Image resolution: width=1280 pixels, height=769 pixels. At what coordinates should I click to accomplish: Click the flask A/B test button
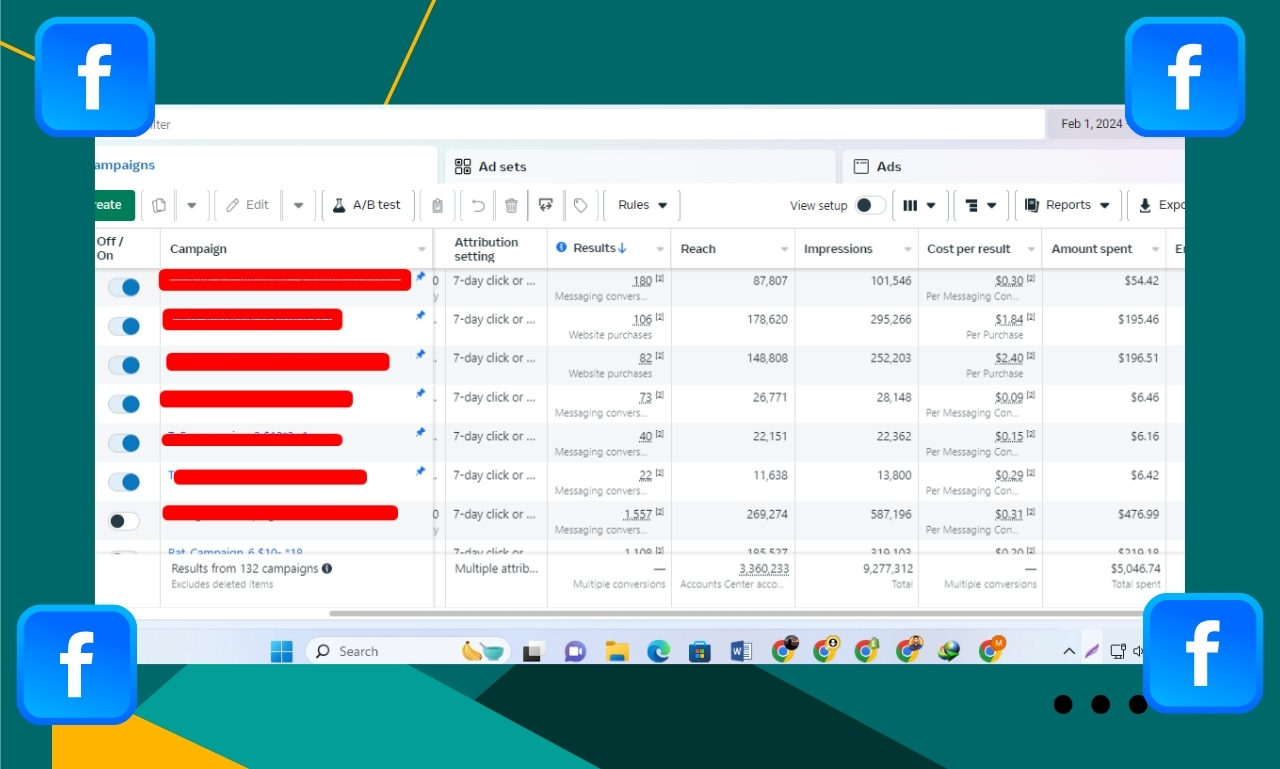[x=366, y=205]
